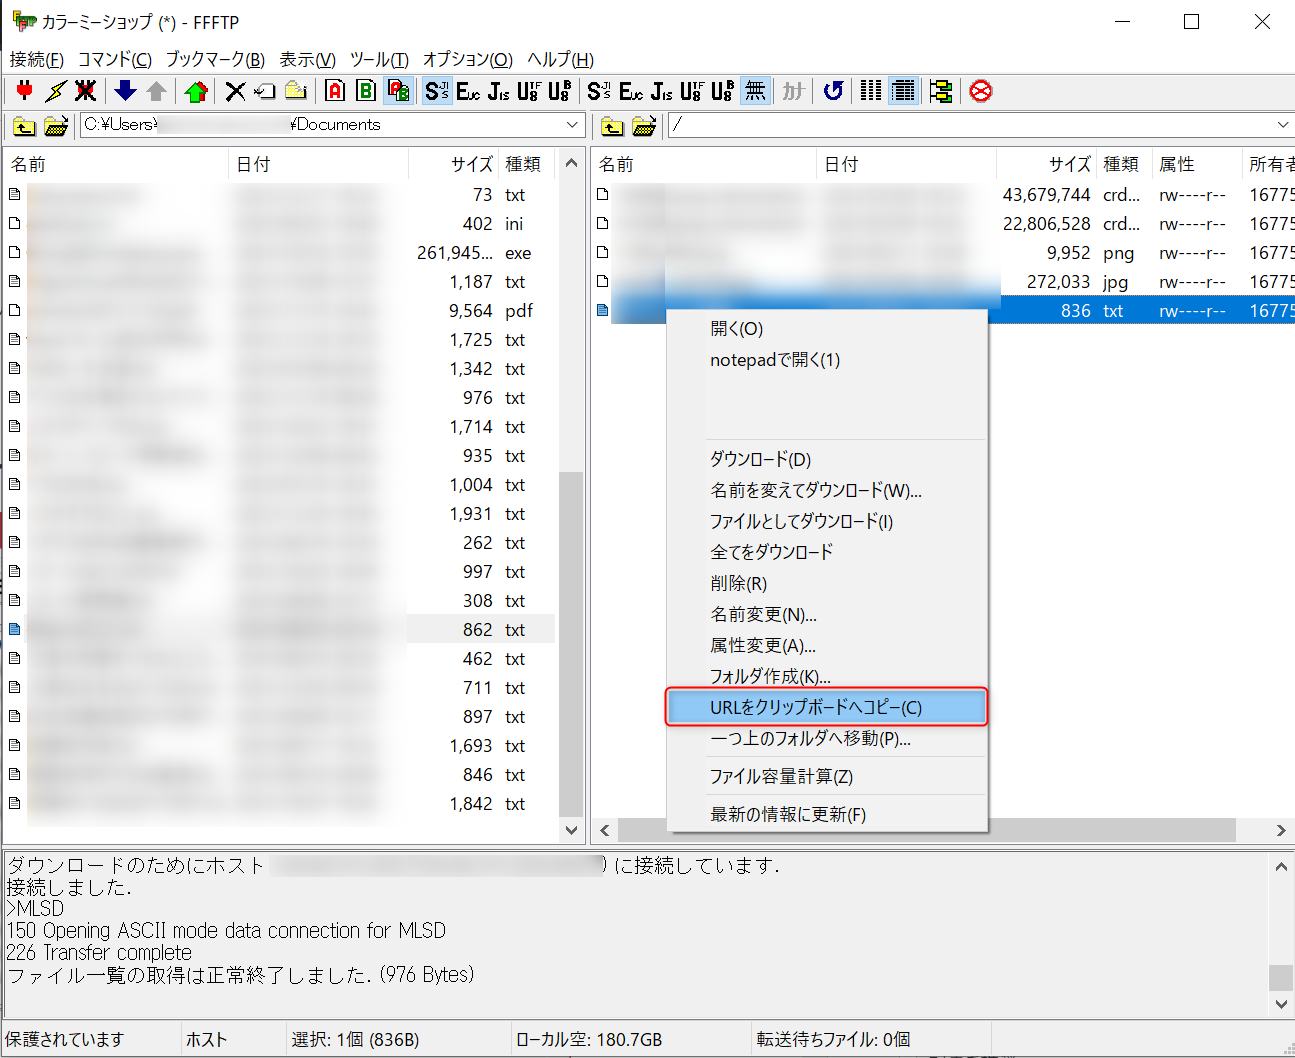Toggle 無 no-conversion kanji setting
The image size is (1295, 1058).
(x=755, y=91)
